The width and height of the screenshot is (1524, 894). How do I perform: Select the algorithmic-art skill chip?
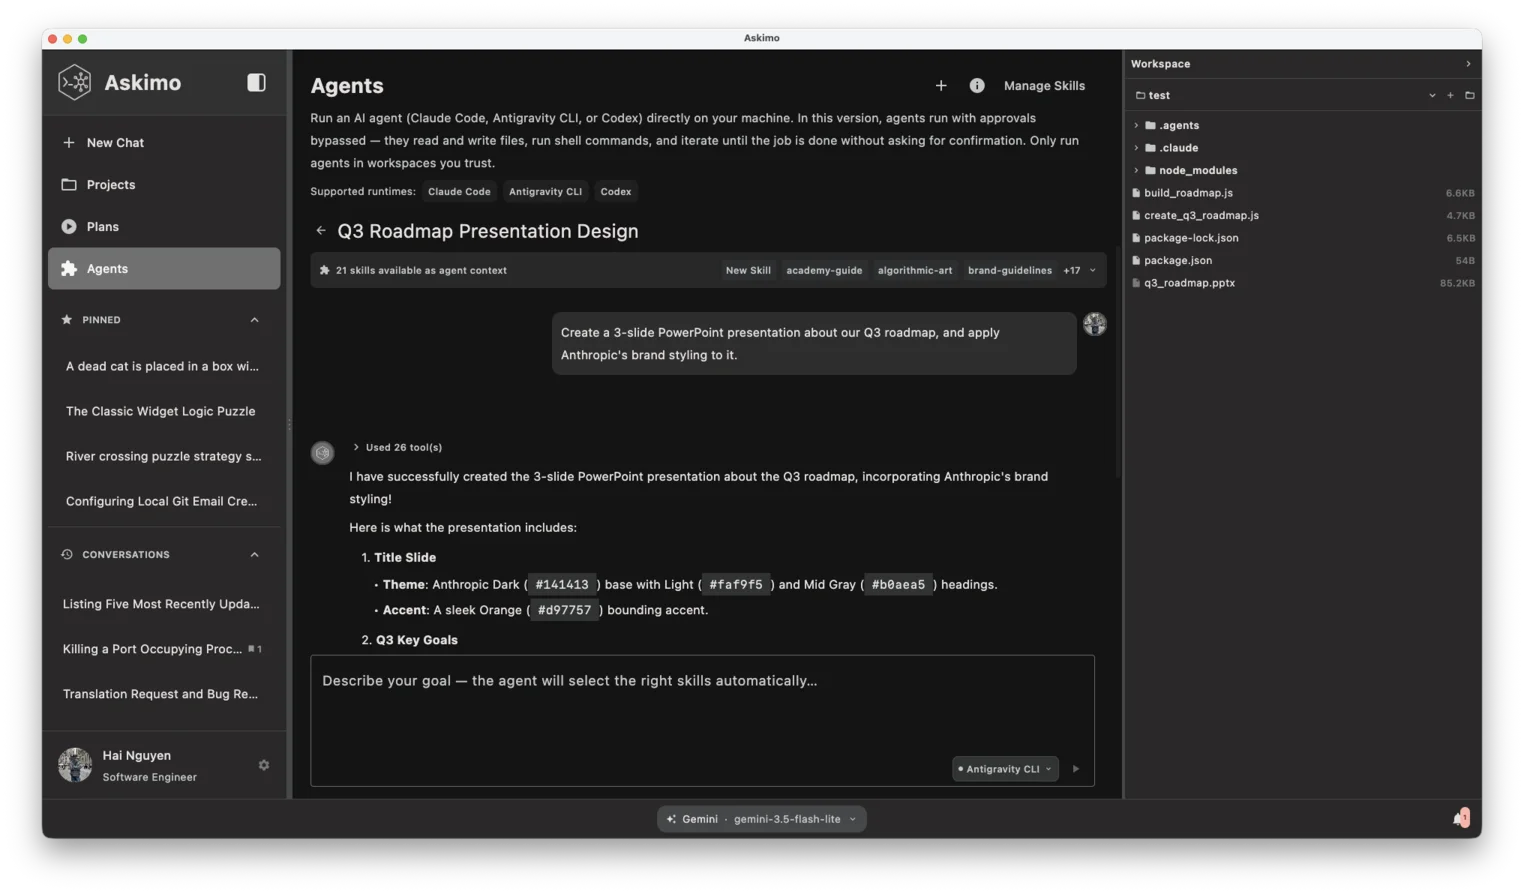point(915,271)
